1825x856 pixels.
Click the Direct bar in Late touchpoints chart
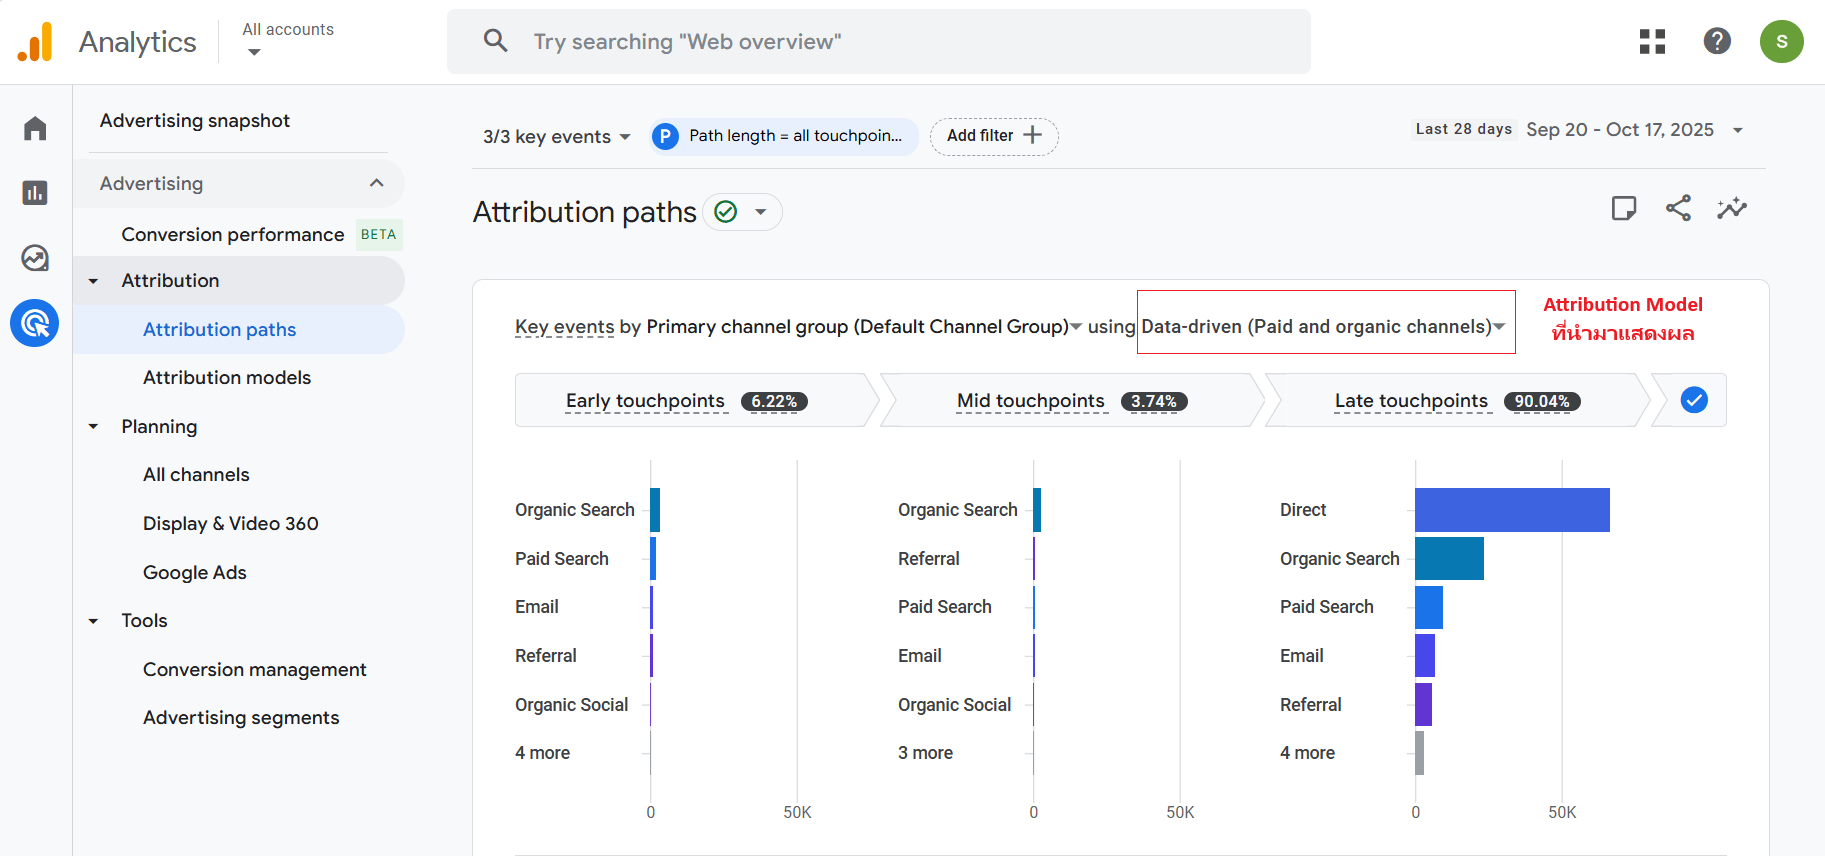coord(1511,510)
